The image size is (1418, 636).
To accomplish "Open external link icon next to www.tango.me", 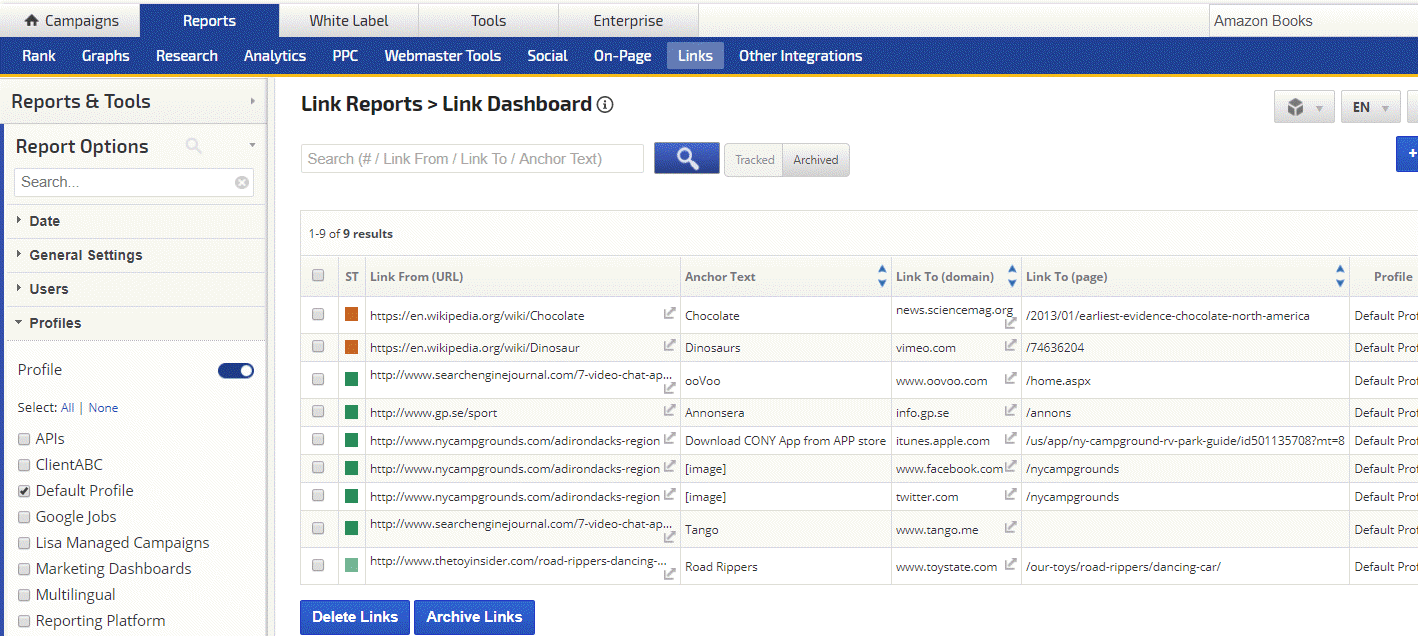I will coord(1010,527).
